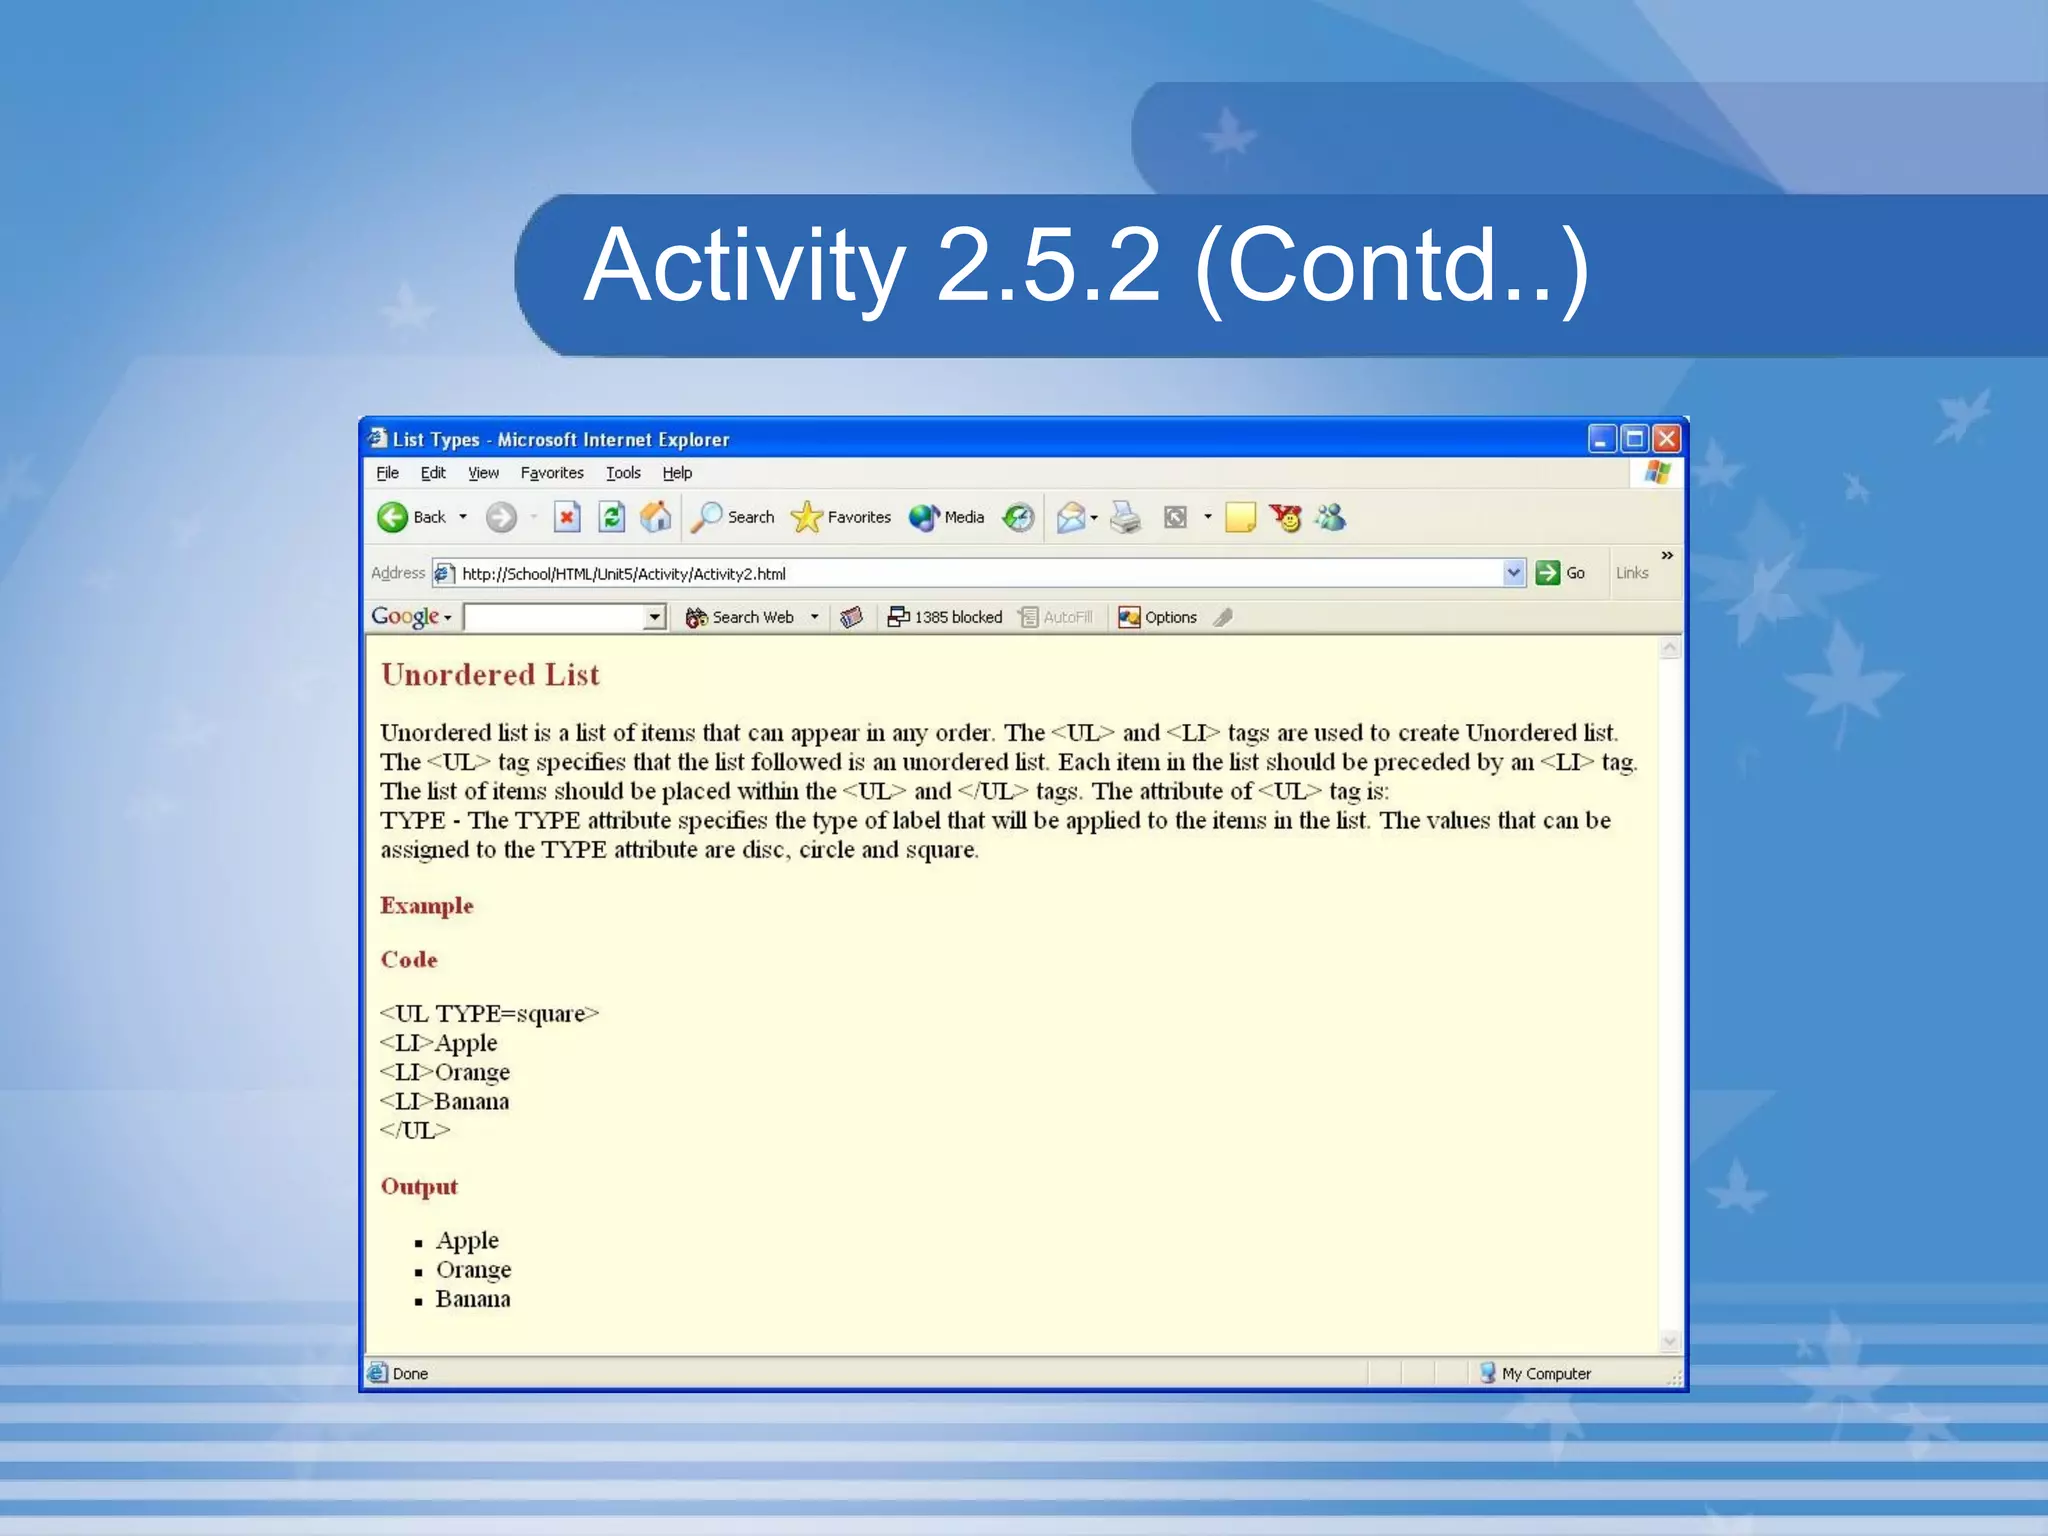Open the Search Web dropdown arrow

pyautogui.click(x=815, y=617)
